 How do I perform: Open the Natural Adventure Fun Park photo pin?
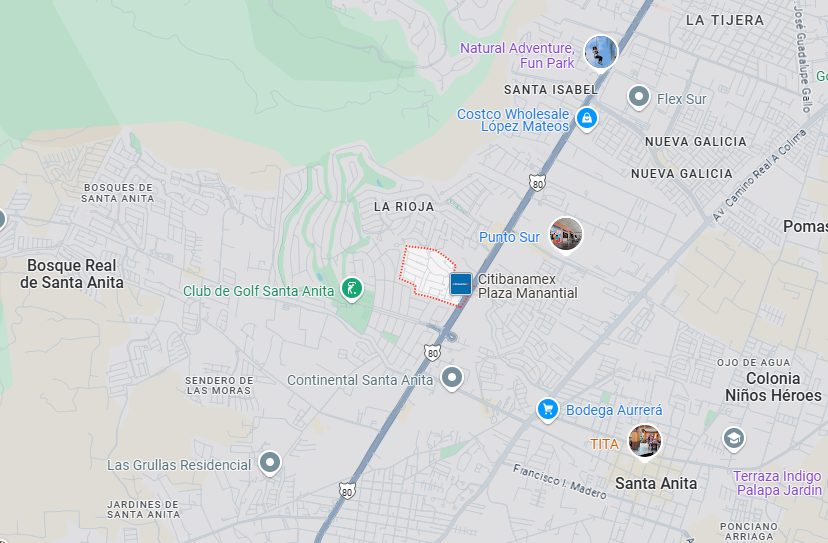tap(601, 52)
